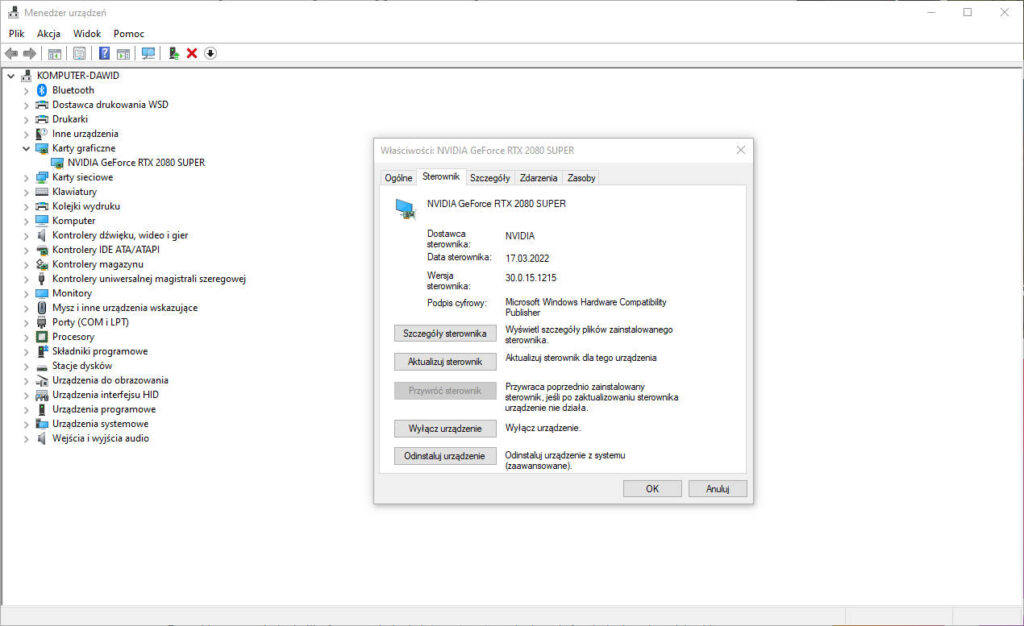
Task: Switch to the Zdarzenia tab
Action: coord(539,178)
